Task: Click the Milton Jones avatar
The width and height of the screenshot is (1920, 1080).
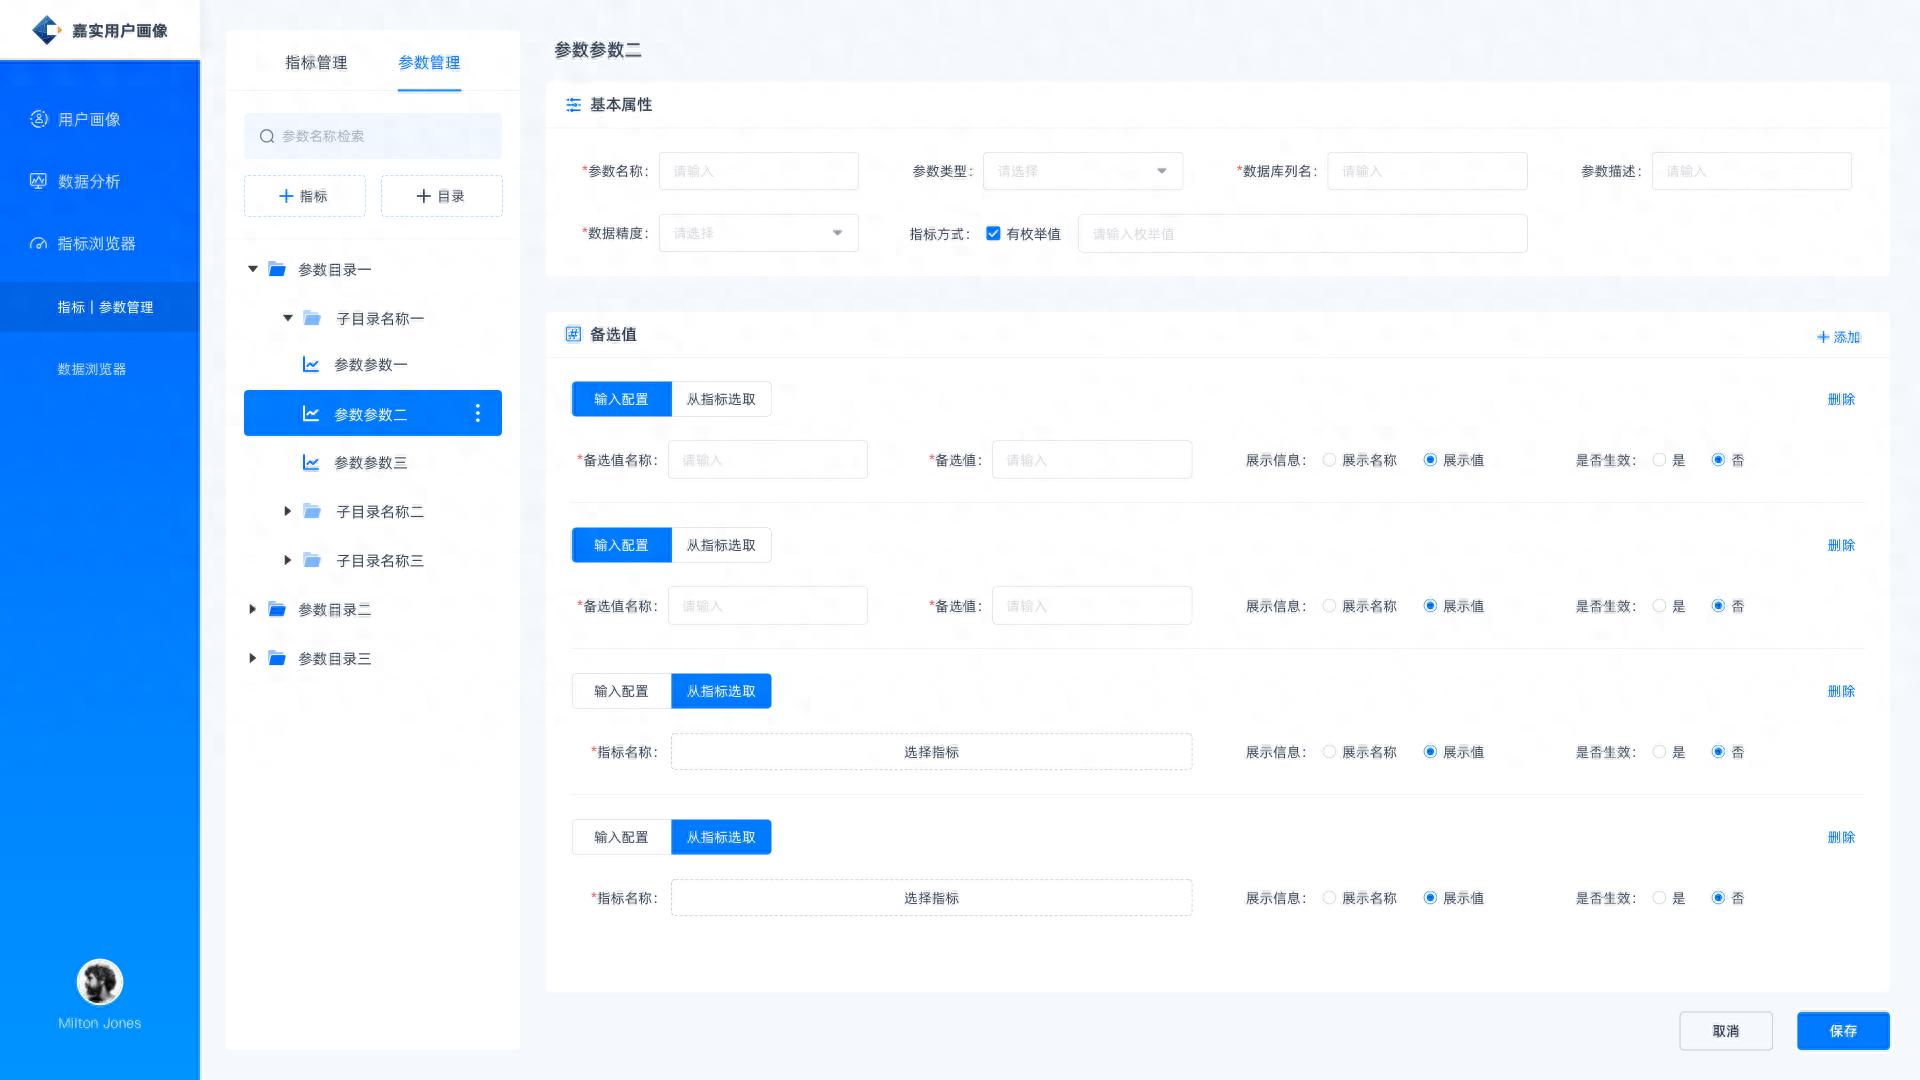Action: click(100, 982)
